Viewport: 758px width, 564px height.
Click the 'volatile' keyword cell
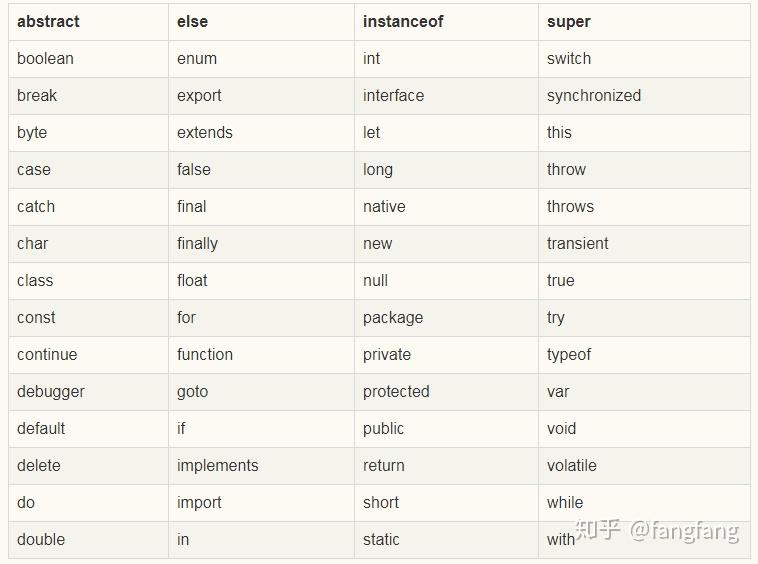pos(572,465)
